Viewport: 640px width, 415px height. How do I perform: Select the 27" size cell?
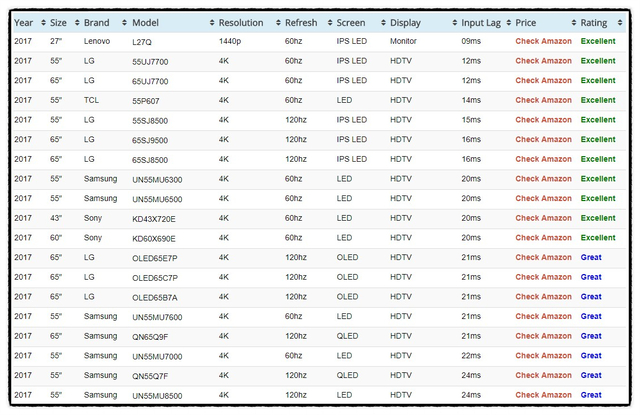pos(56,41)
